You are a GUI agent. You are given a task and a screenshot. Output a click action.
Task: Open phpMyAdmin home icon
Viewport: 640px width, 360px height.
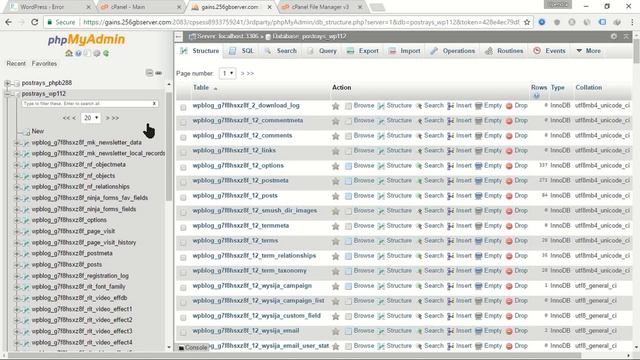(x=69, y=53)
